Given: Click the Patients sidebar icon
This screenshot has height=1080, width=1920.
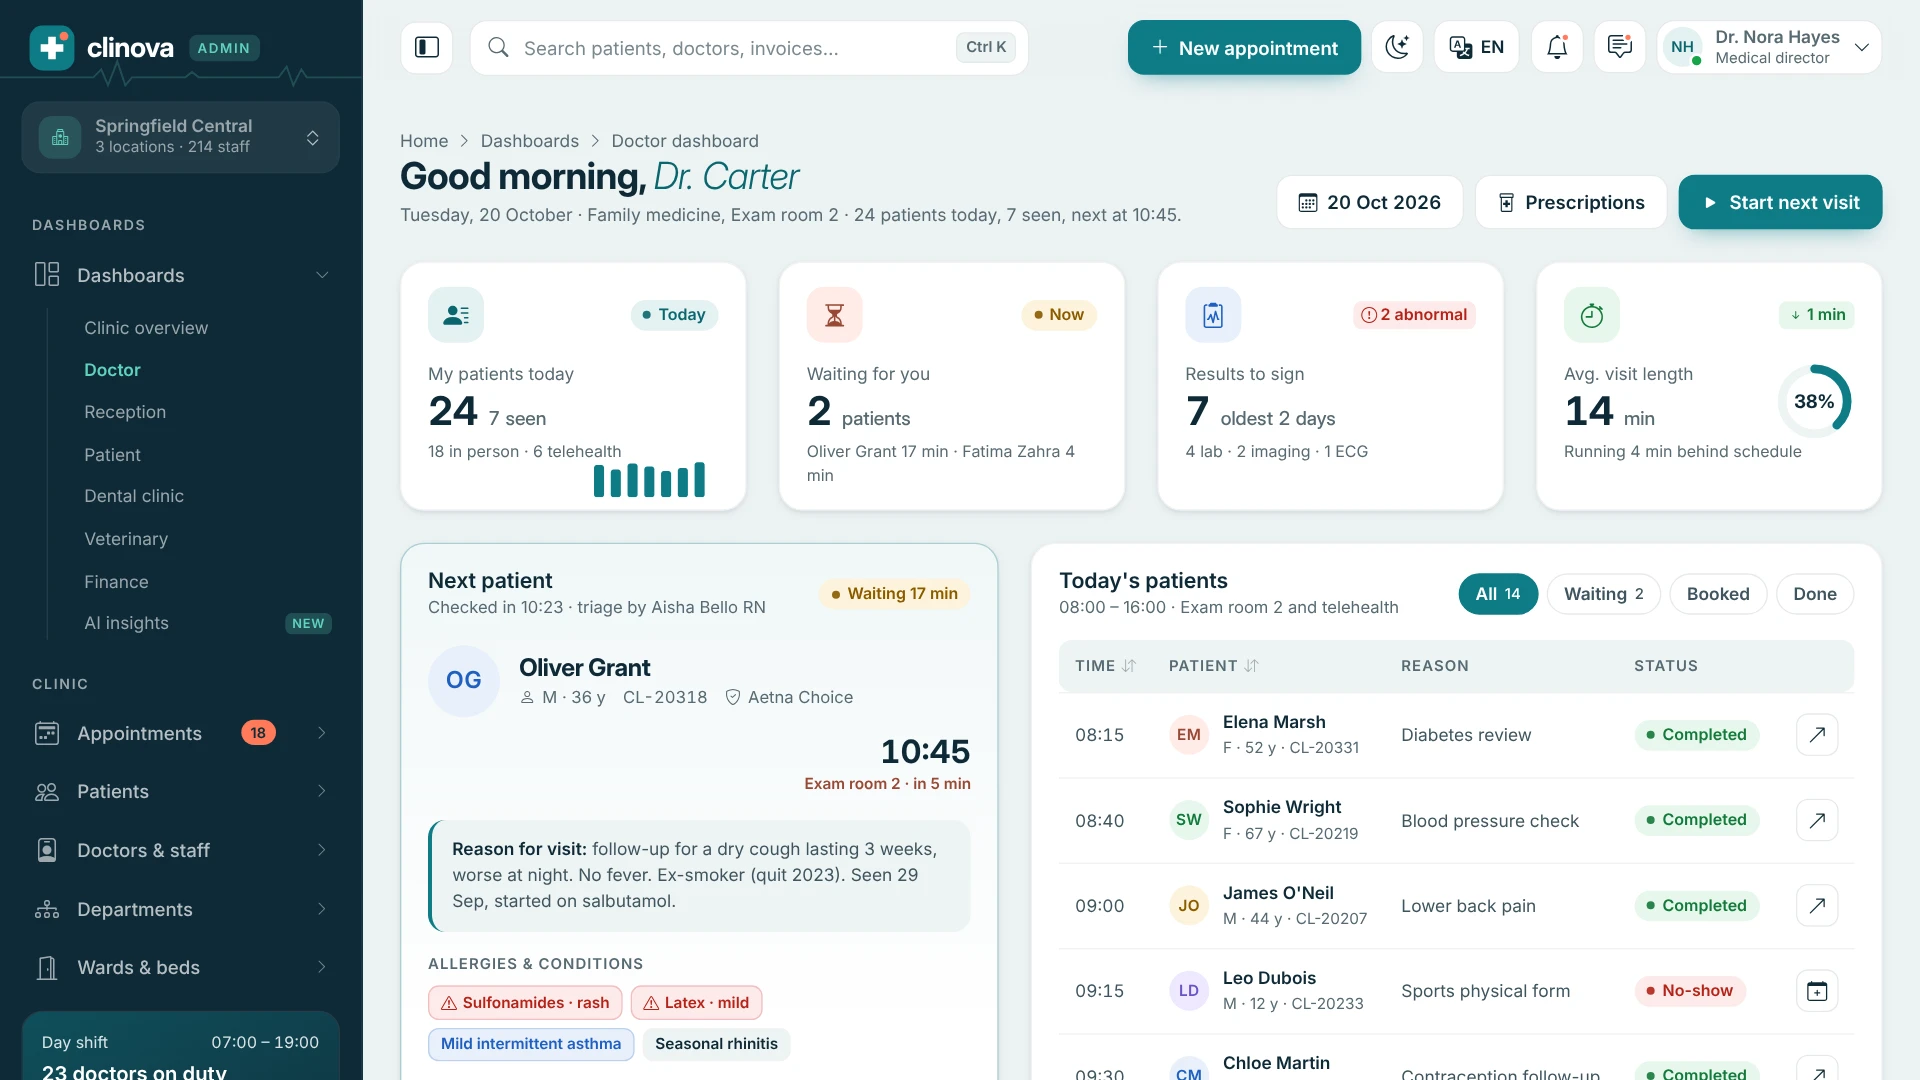Looking at the screenshot, I should point(47,792).
